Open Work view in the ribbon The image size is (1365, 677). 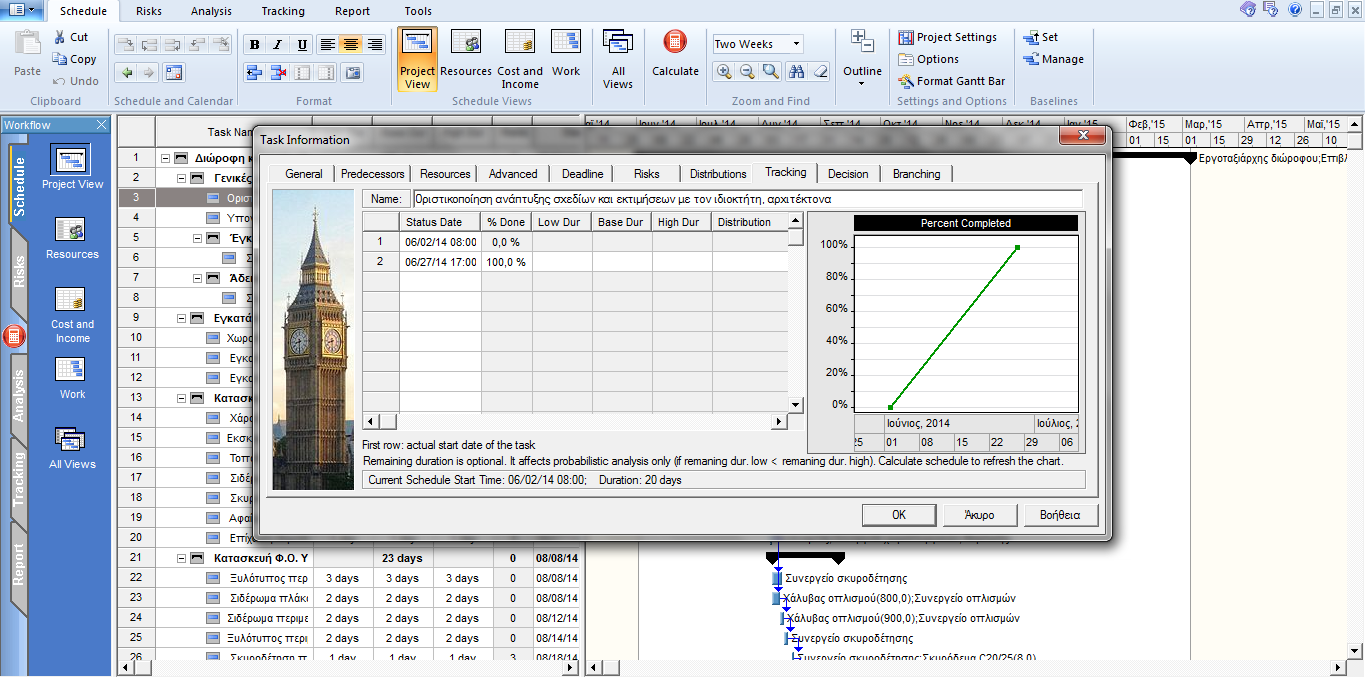[566, 54]
